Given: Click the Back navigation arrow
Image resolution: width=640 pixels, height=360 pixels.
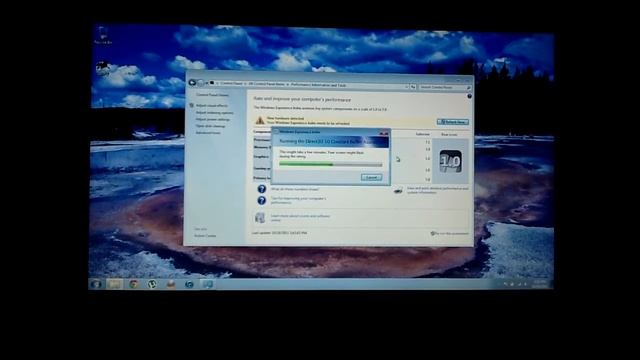Looking at the screenshot, I should click(x=192, y=83).
